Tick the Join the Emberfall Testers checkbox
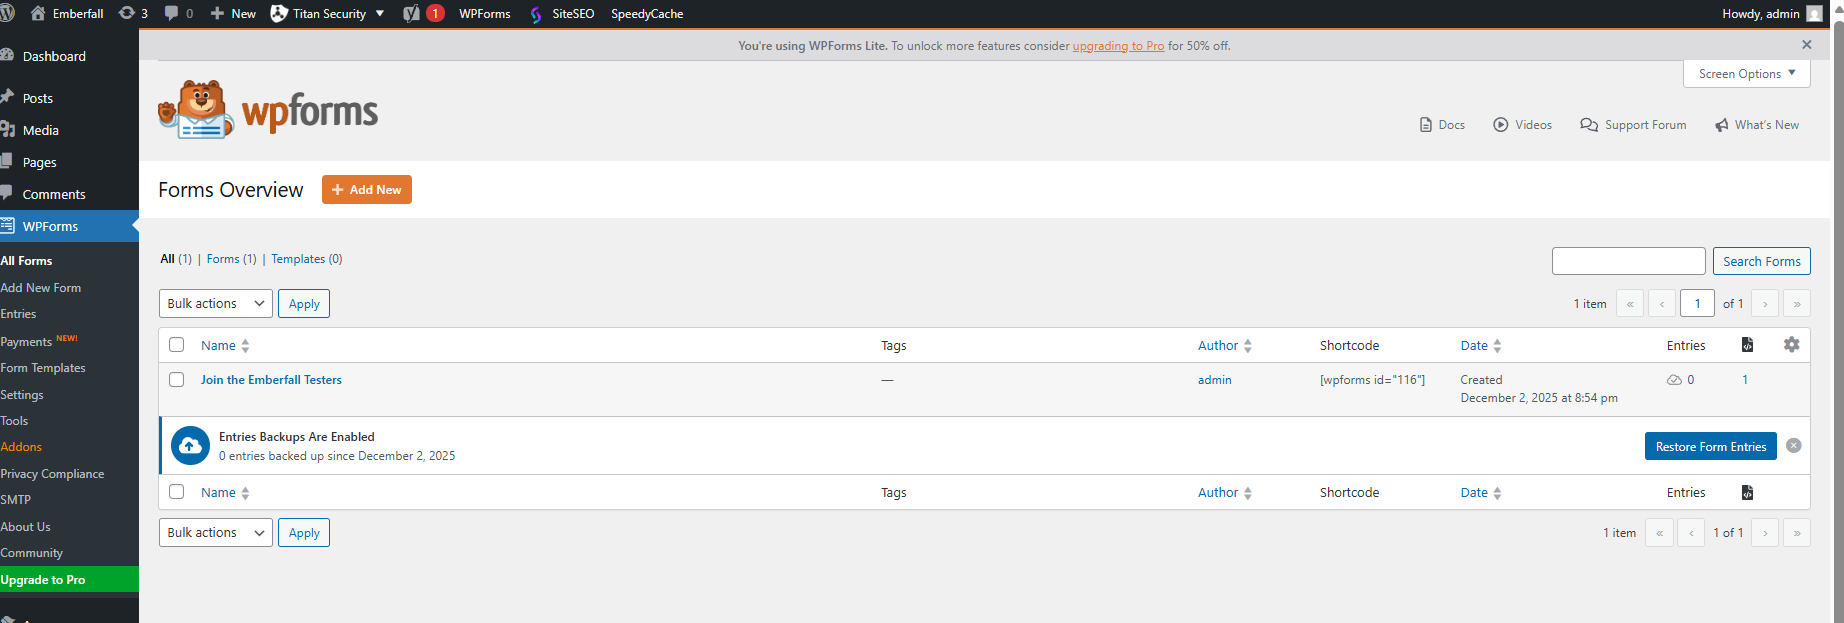This screenshot has height=623, width=1844. [x=177, y=380]
